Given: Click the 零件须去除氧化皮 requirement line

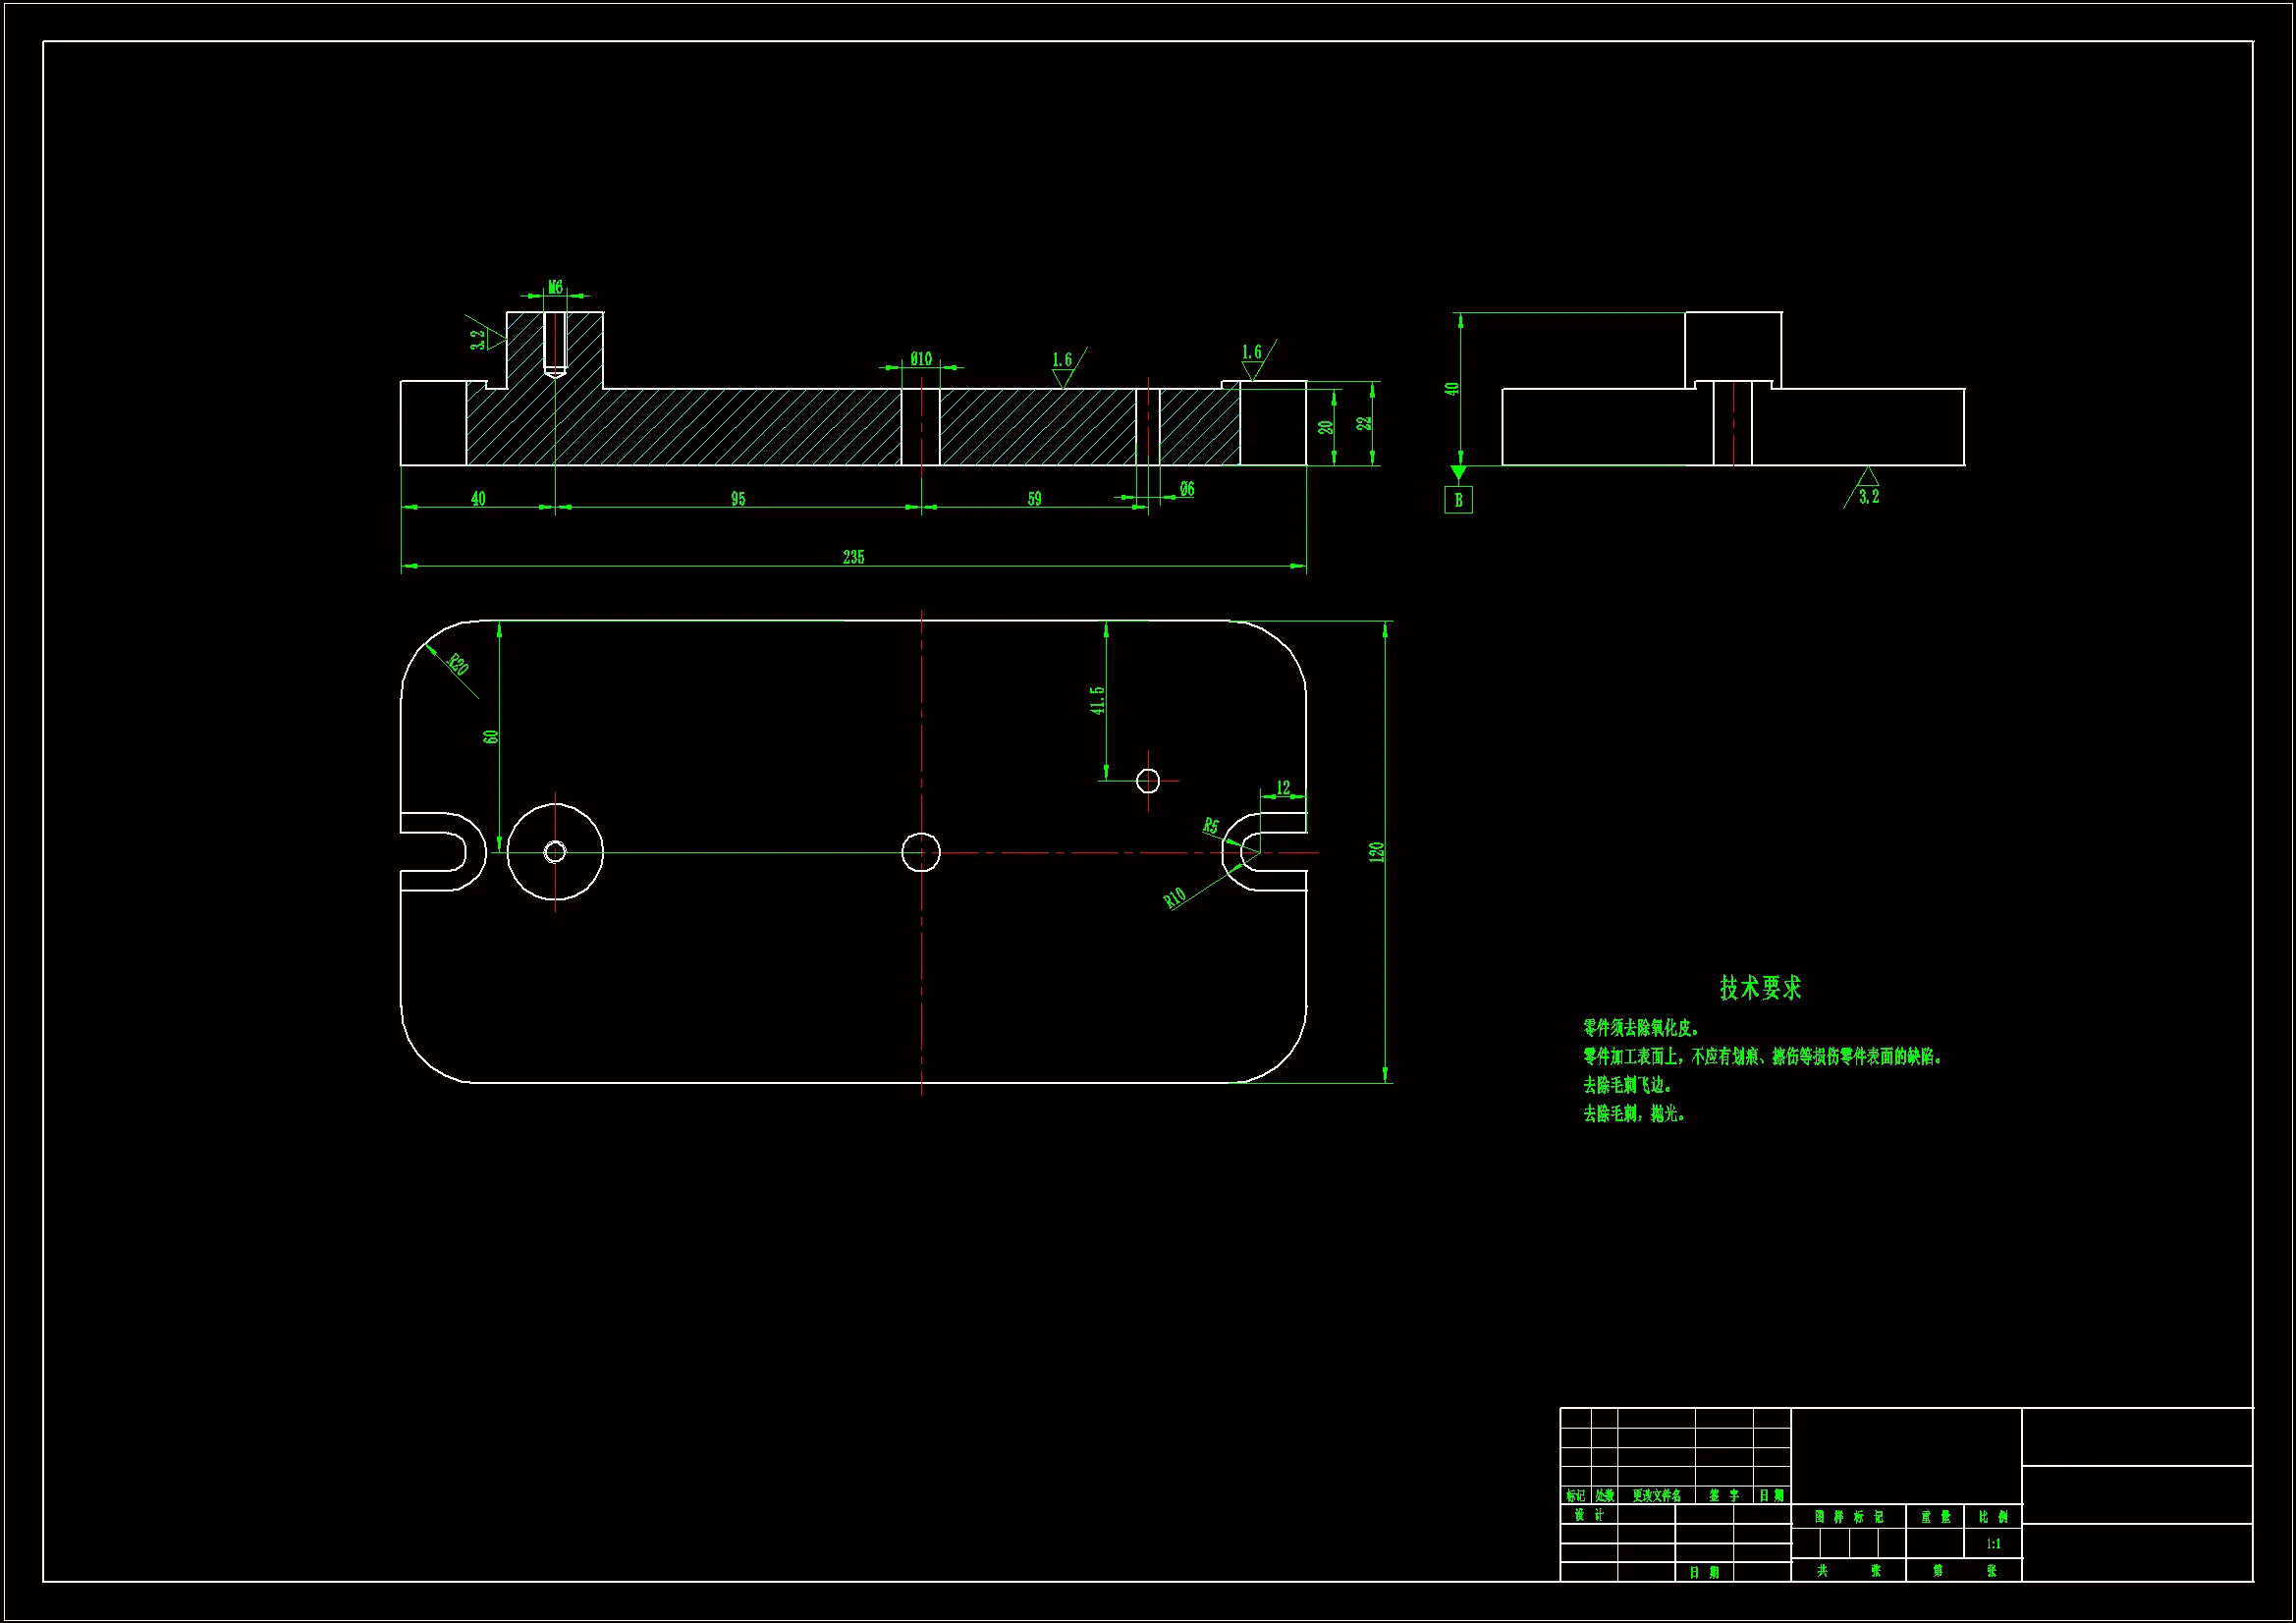Looking at the screenshot, I should (x=1640, y=1028).
